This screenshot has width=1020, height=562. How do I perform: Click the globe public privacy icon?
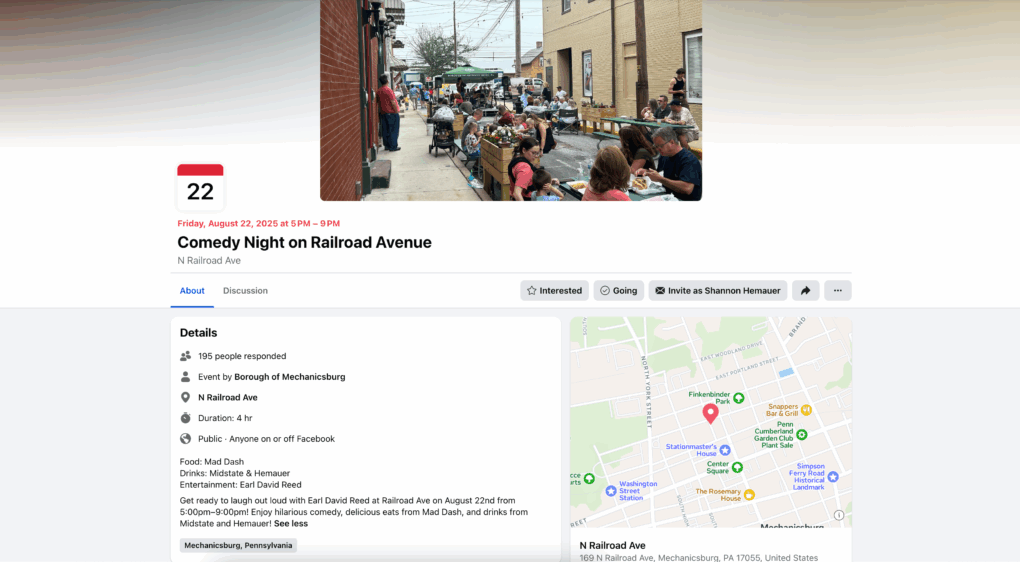185,438
